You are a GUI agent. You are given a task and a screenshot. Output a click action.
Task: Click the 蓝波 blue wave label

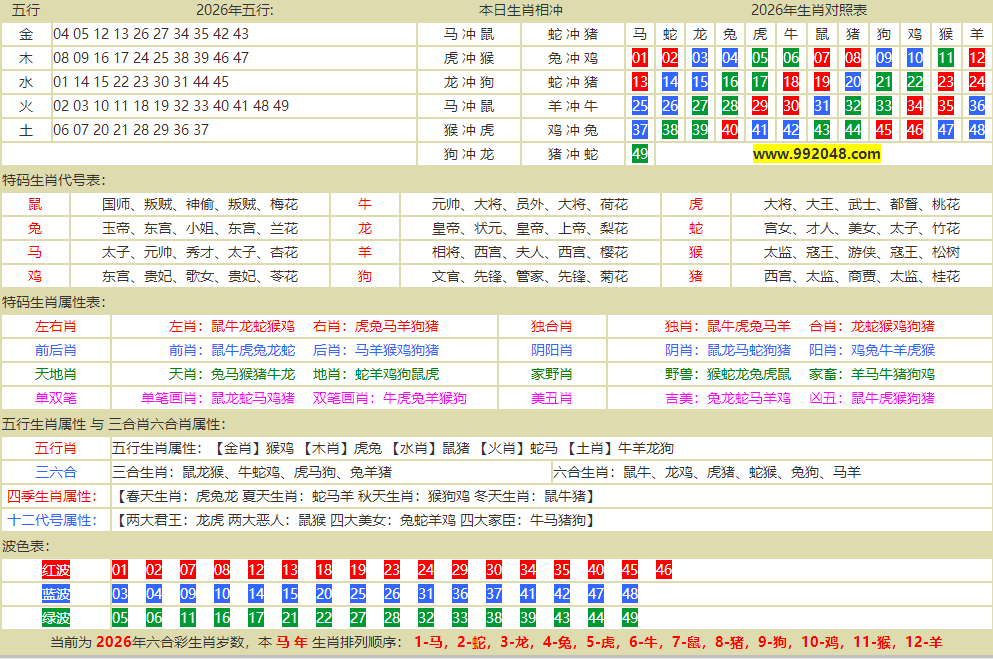coord(56,594)
